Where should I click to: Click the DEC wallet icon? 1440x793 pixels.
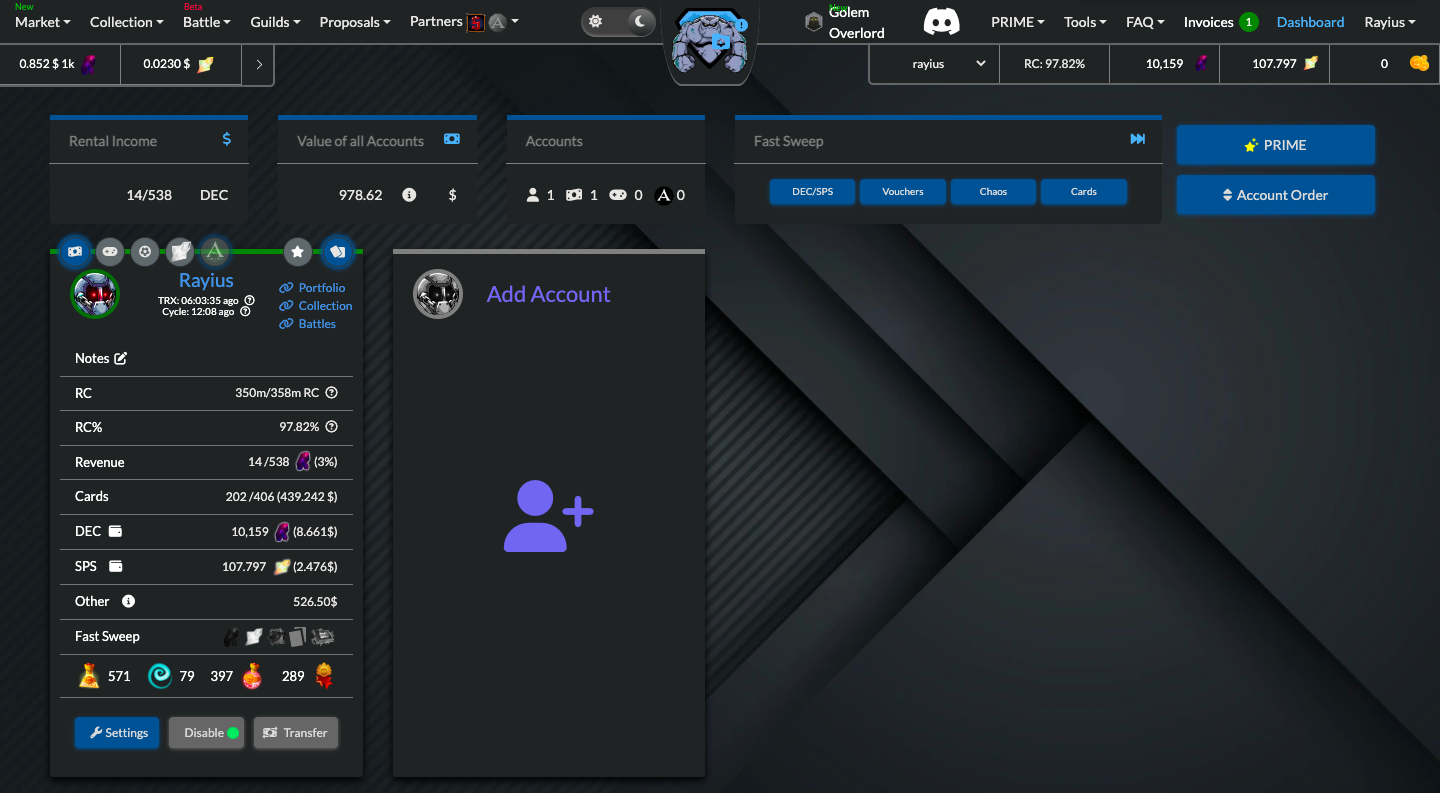[x=116, y=531]
